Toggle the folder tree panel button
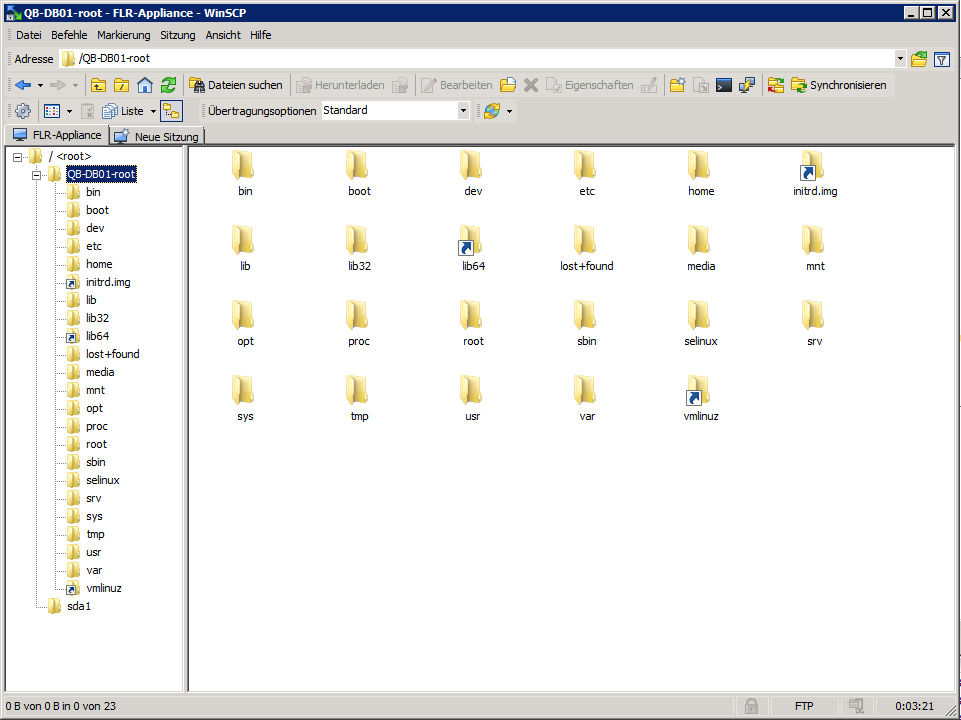This screenshot has width=961, height=720. pyautogui.click(x=171, y=111)
